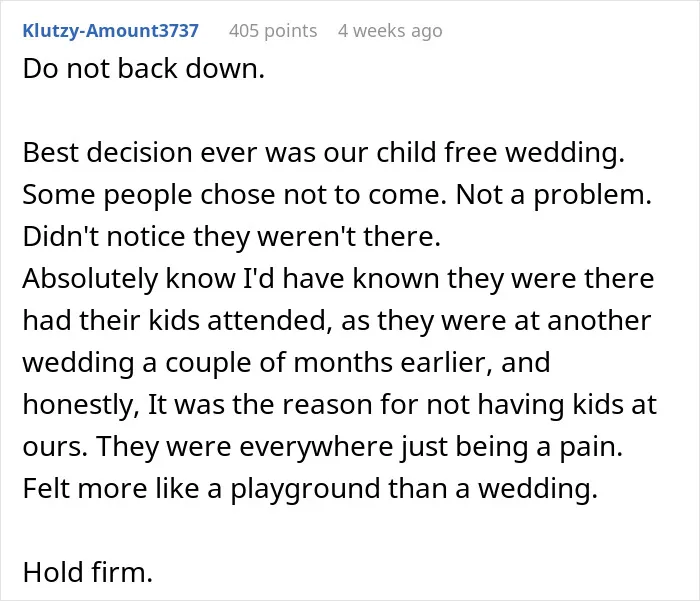Click the line starting 'honestly, It was'
700x601 pixels.
click(x=340, y=405)
